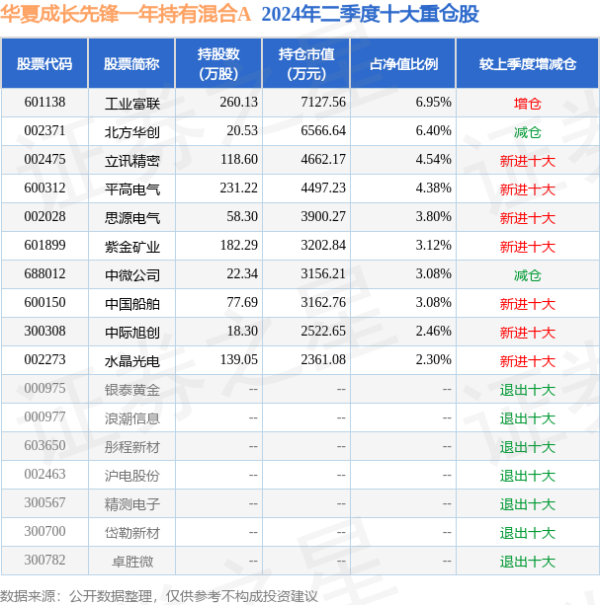Click 减仓 in the 中微公司 row
This screenshot has height=605, width=600.
click(527, 275)
